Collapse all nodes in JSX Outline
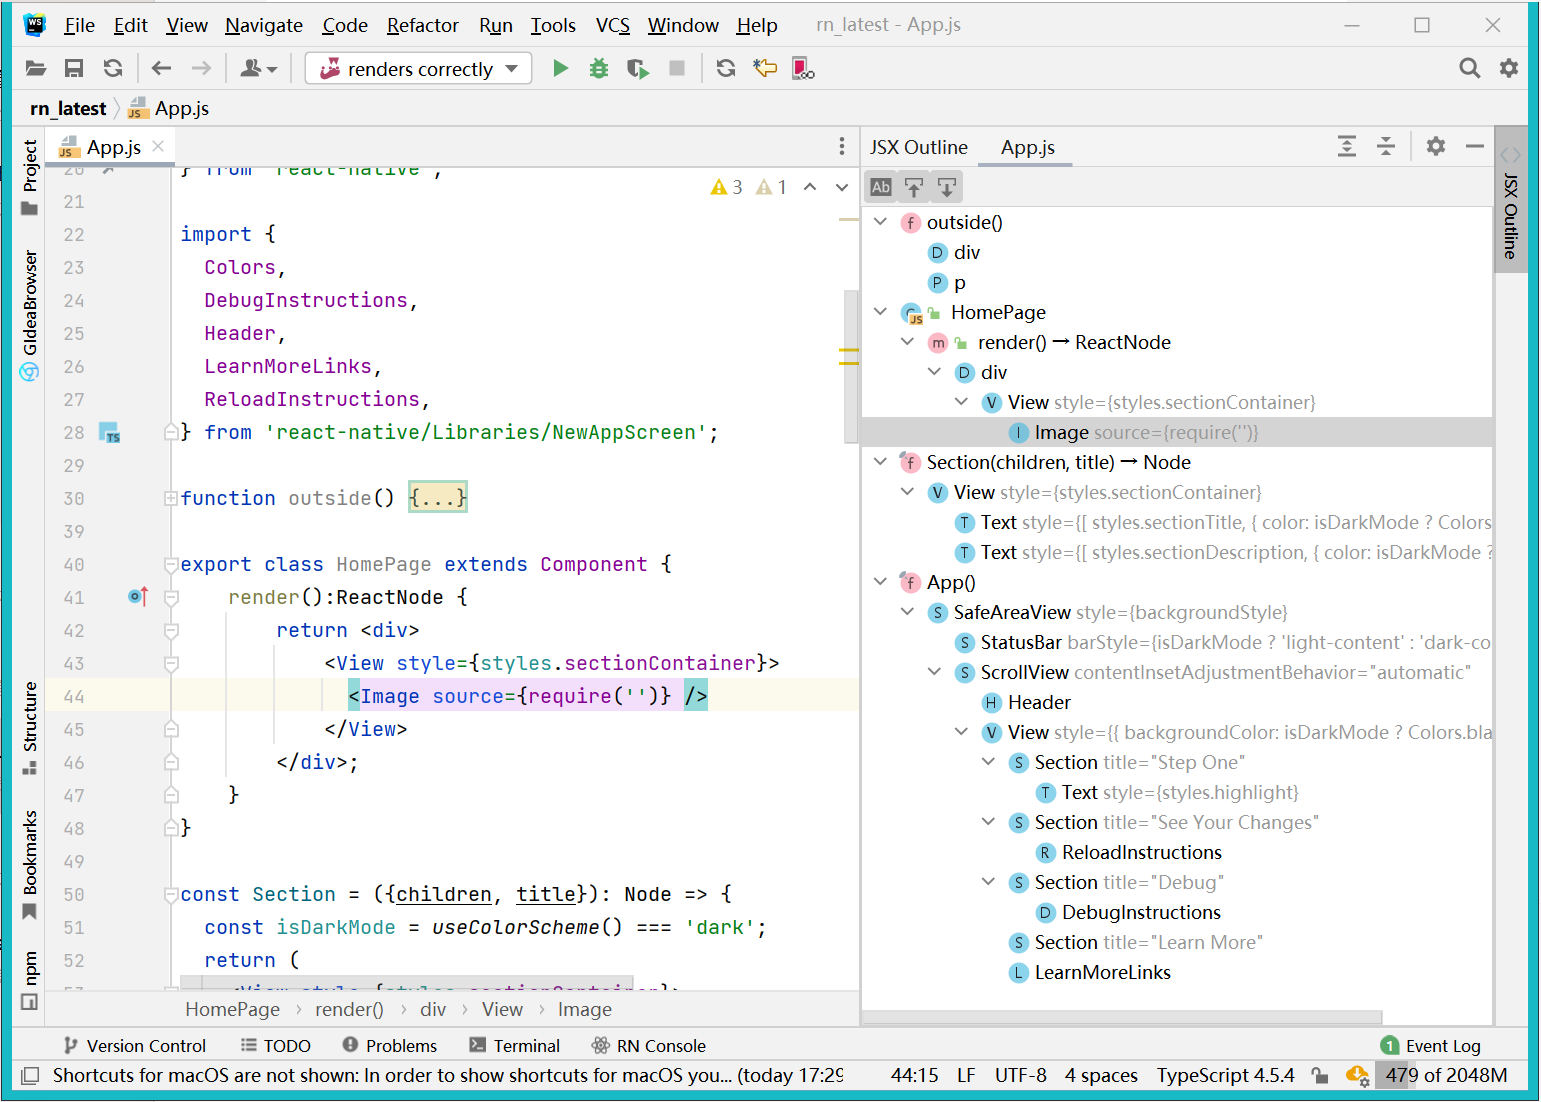 coord(1386,147)
